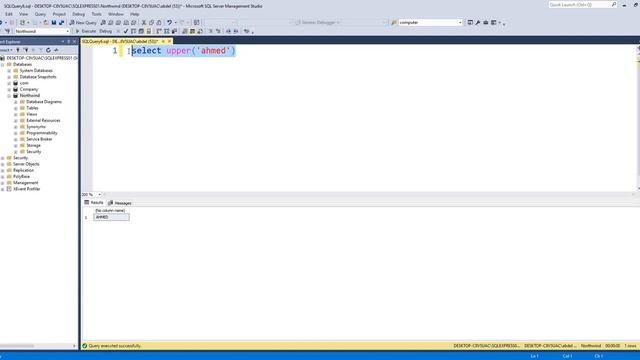Open the editor zoom level dropdown
The width and height of the screenshot is (640, 360).
point(99,194)
